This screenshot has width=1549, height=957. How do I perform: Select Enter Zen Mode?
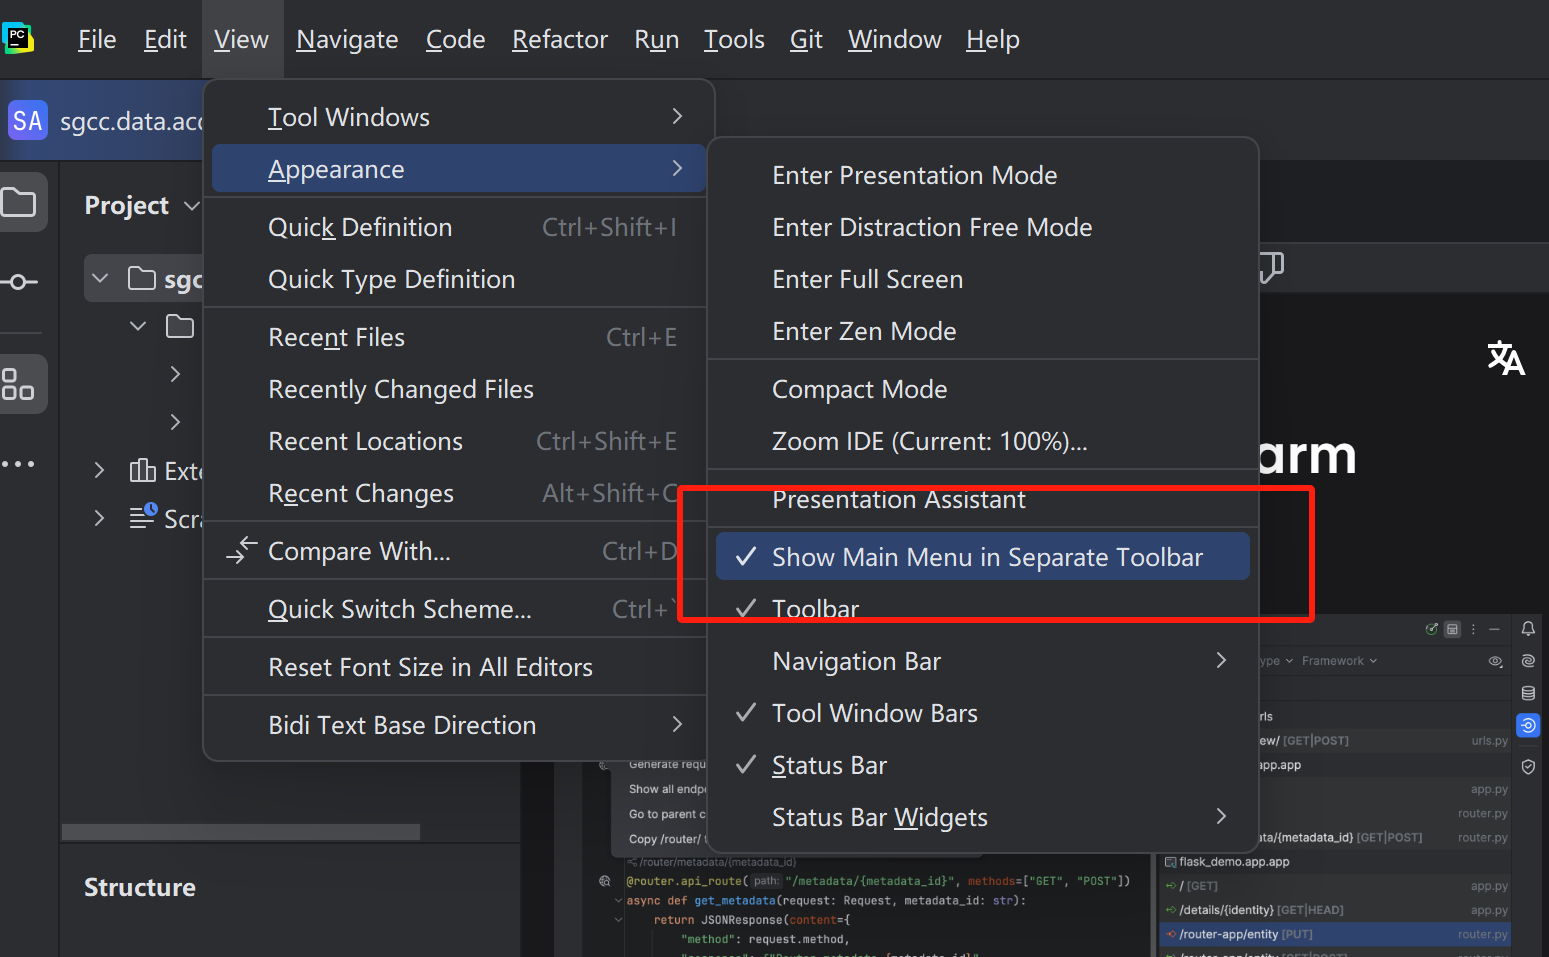click(864, 331)
